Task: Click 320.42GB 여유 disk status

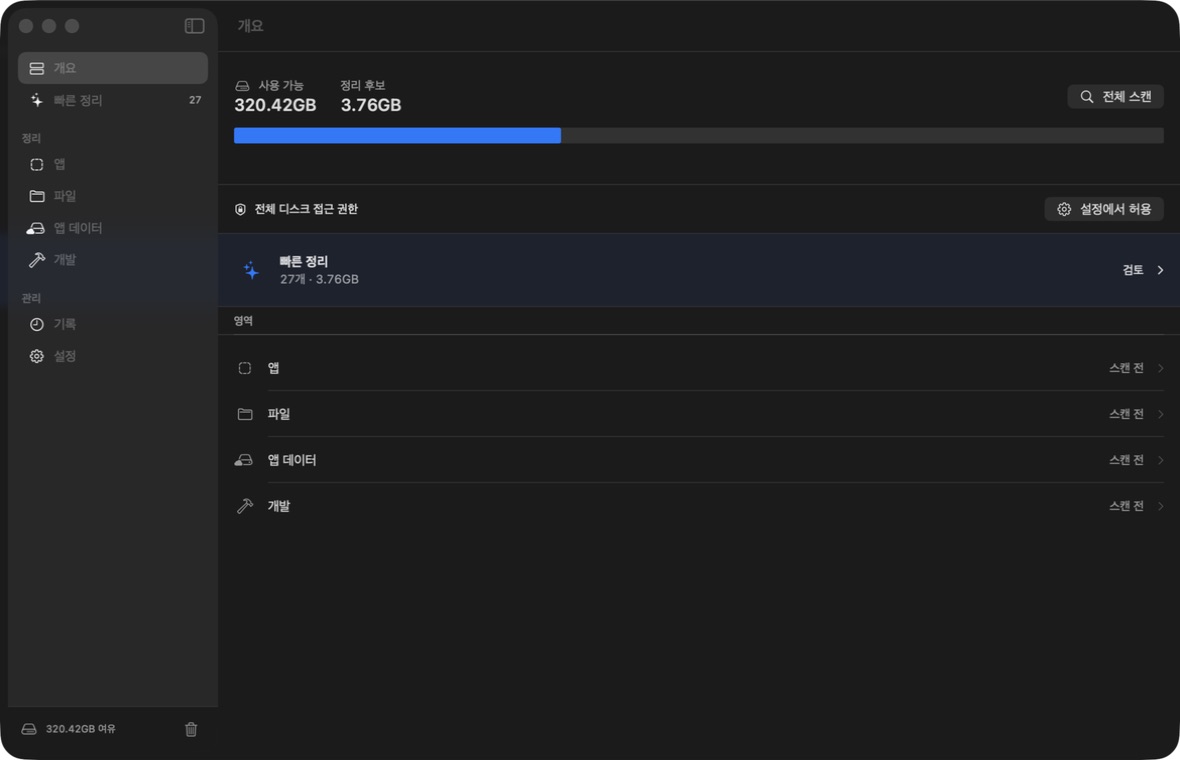Action: click(68, 729)
